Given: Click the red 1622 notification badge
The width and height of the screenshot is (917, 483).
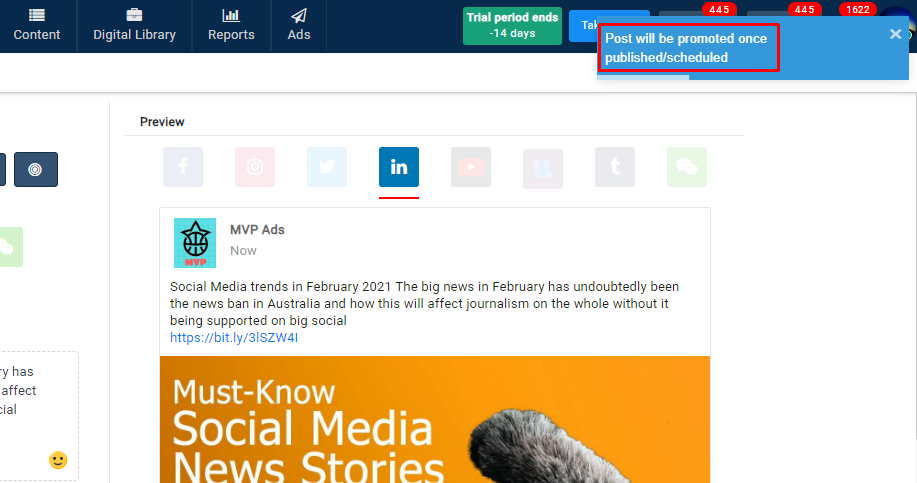Looking at the screenshot, I should (x=857, y=9).
